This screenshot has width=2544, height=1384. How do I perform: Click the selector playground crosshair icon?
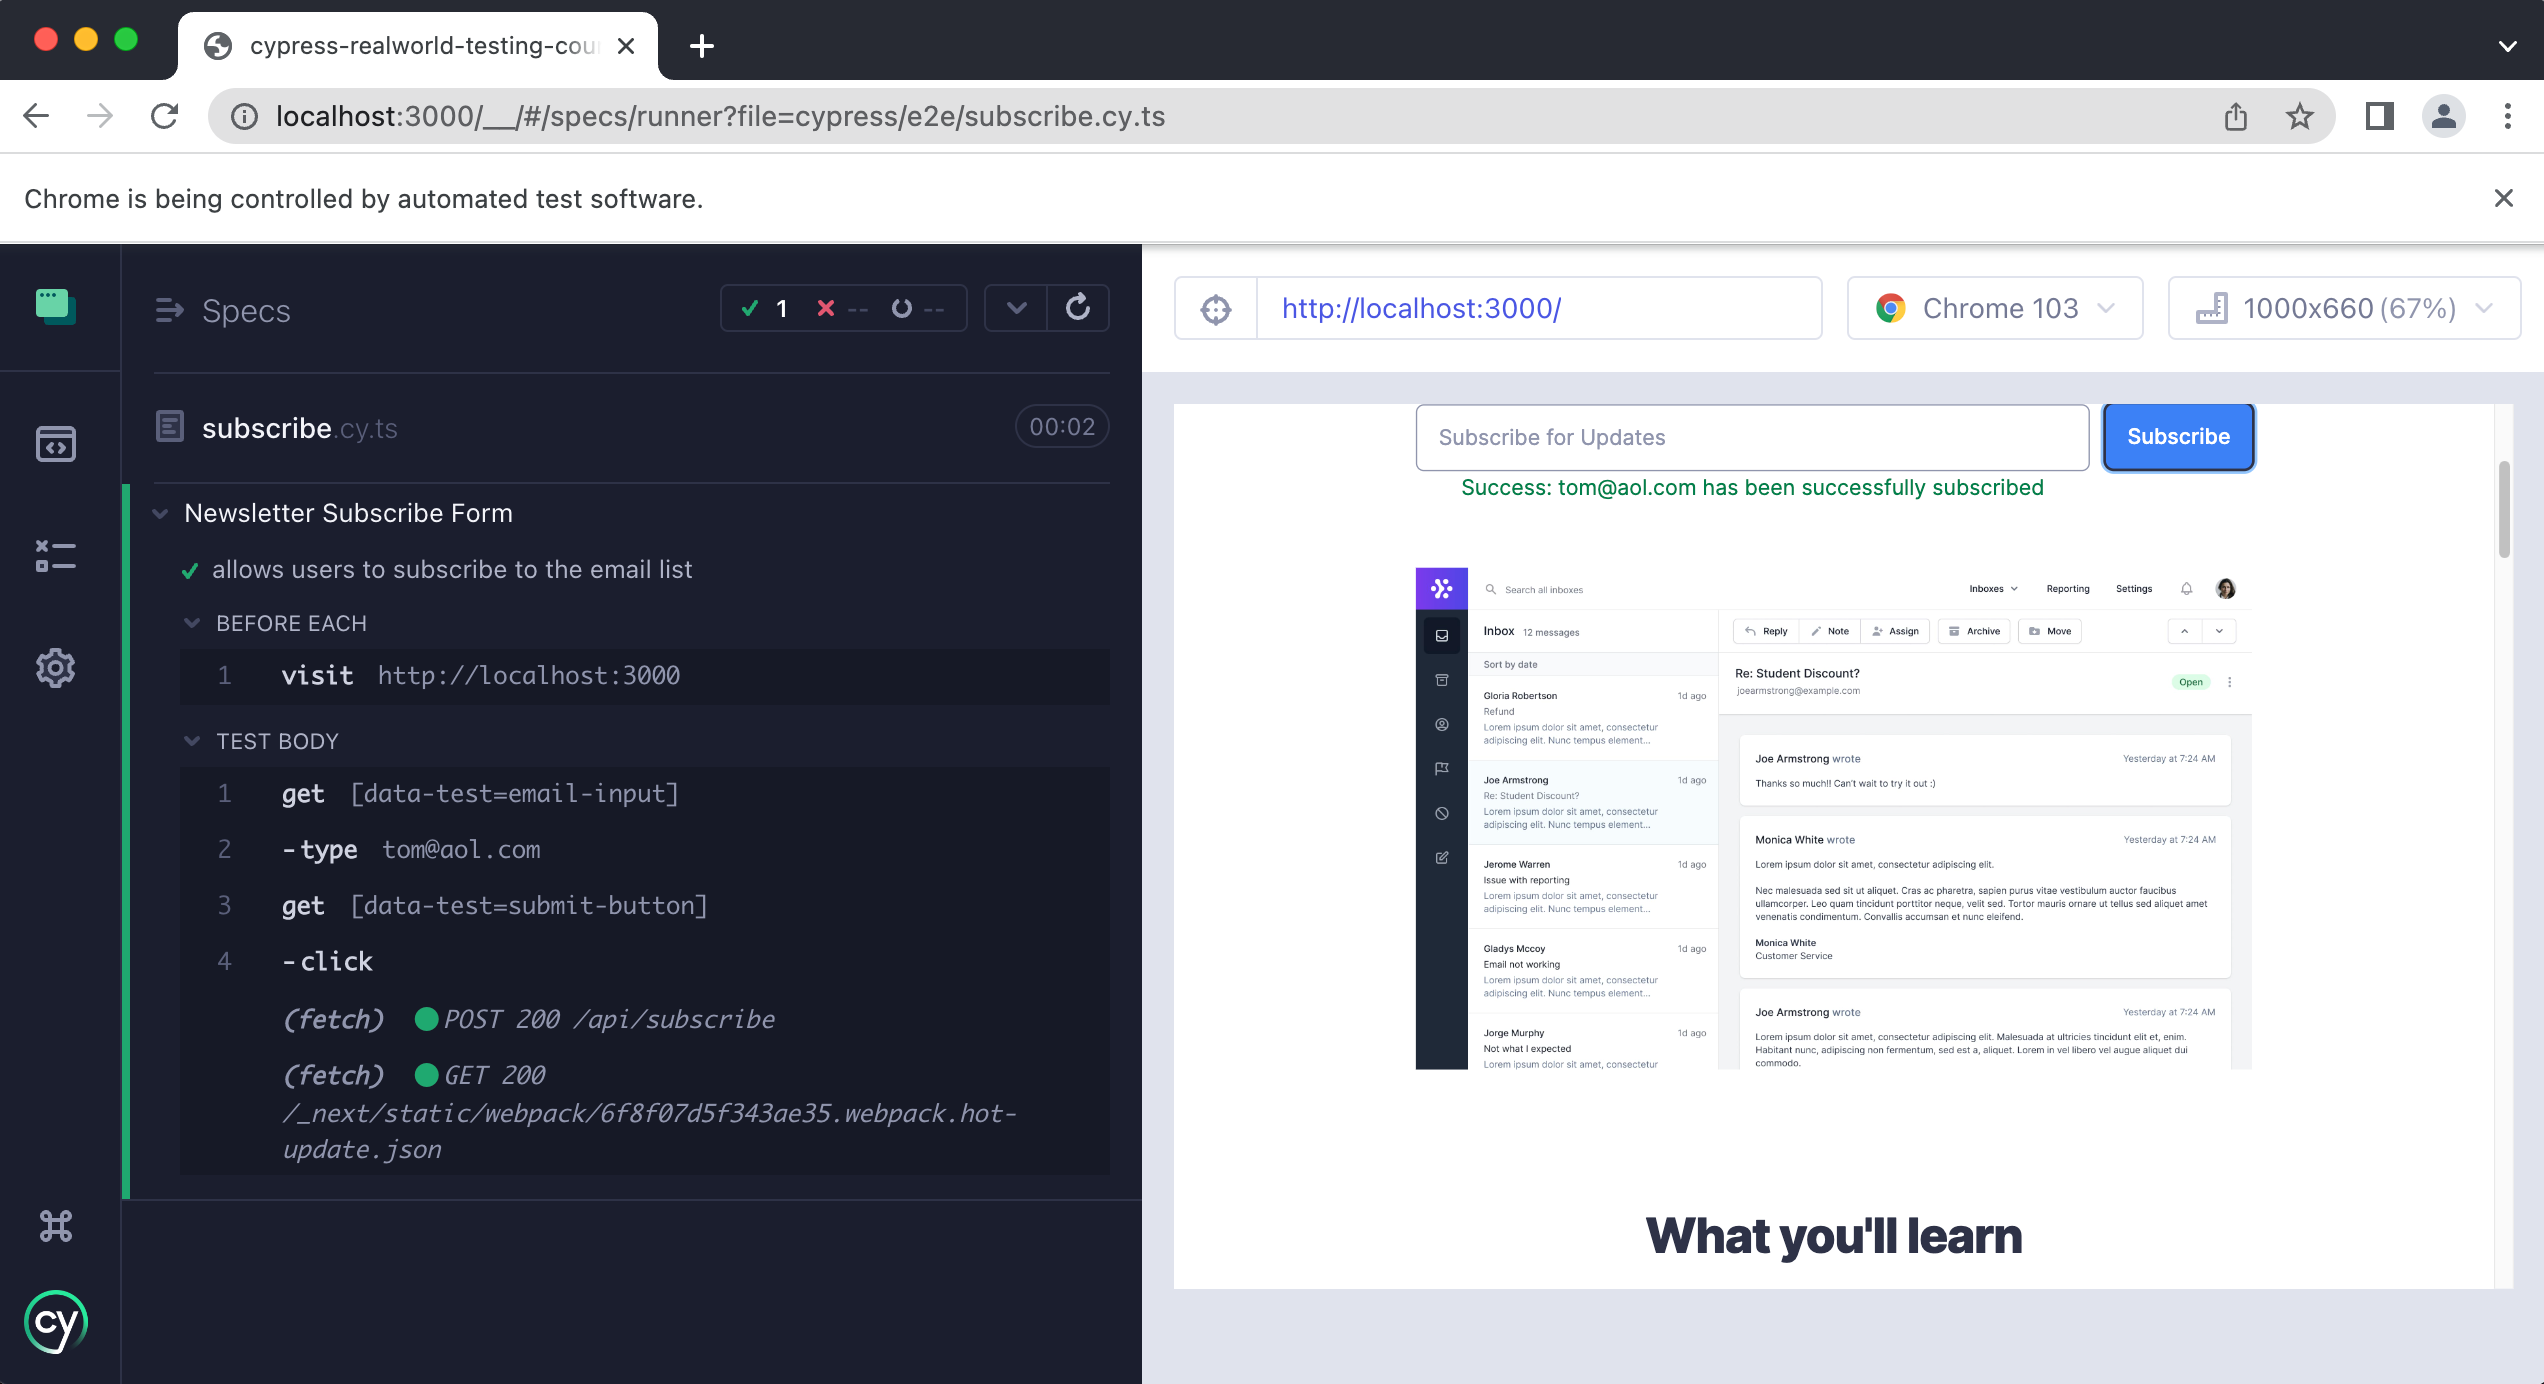pyautogui.click(x=1216, y=309)
